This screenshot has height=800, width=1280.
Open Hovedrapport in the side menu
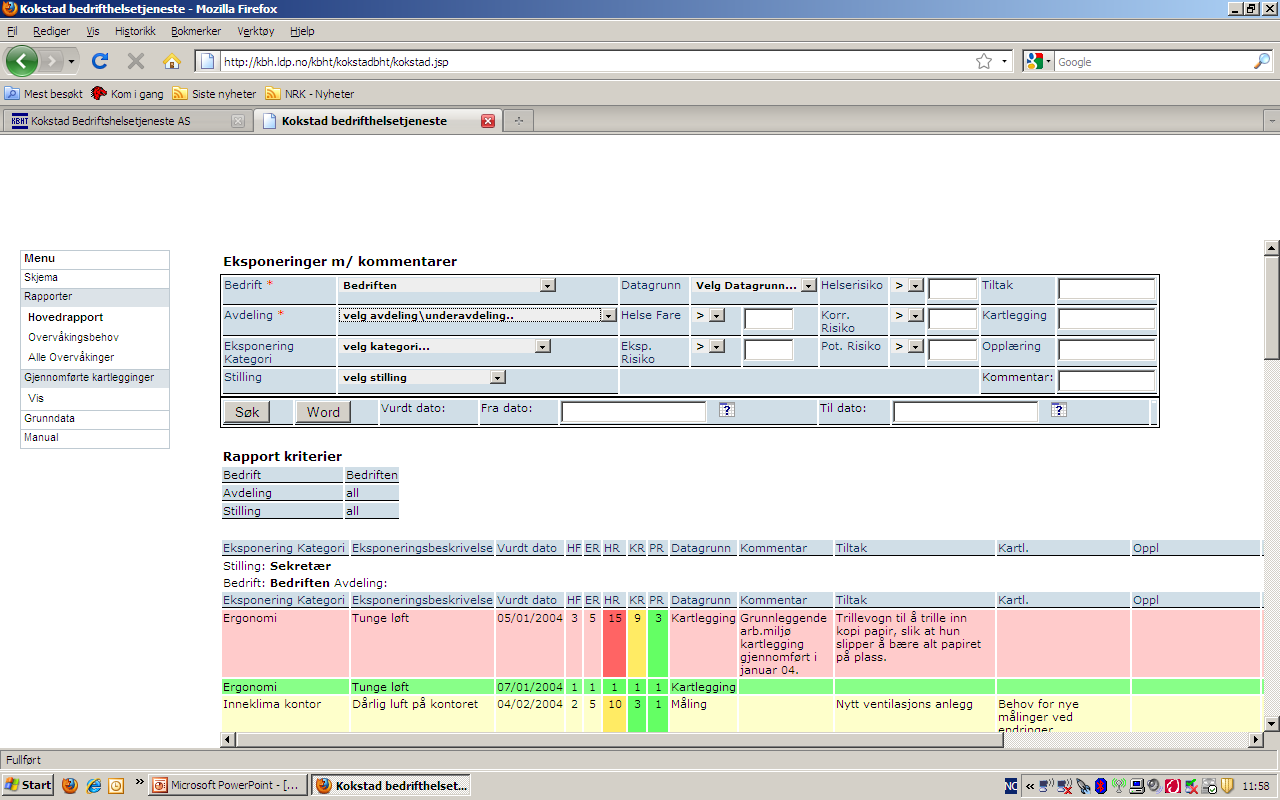(x=65, y=317)
